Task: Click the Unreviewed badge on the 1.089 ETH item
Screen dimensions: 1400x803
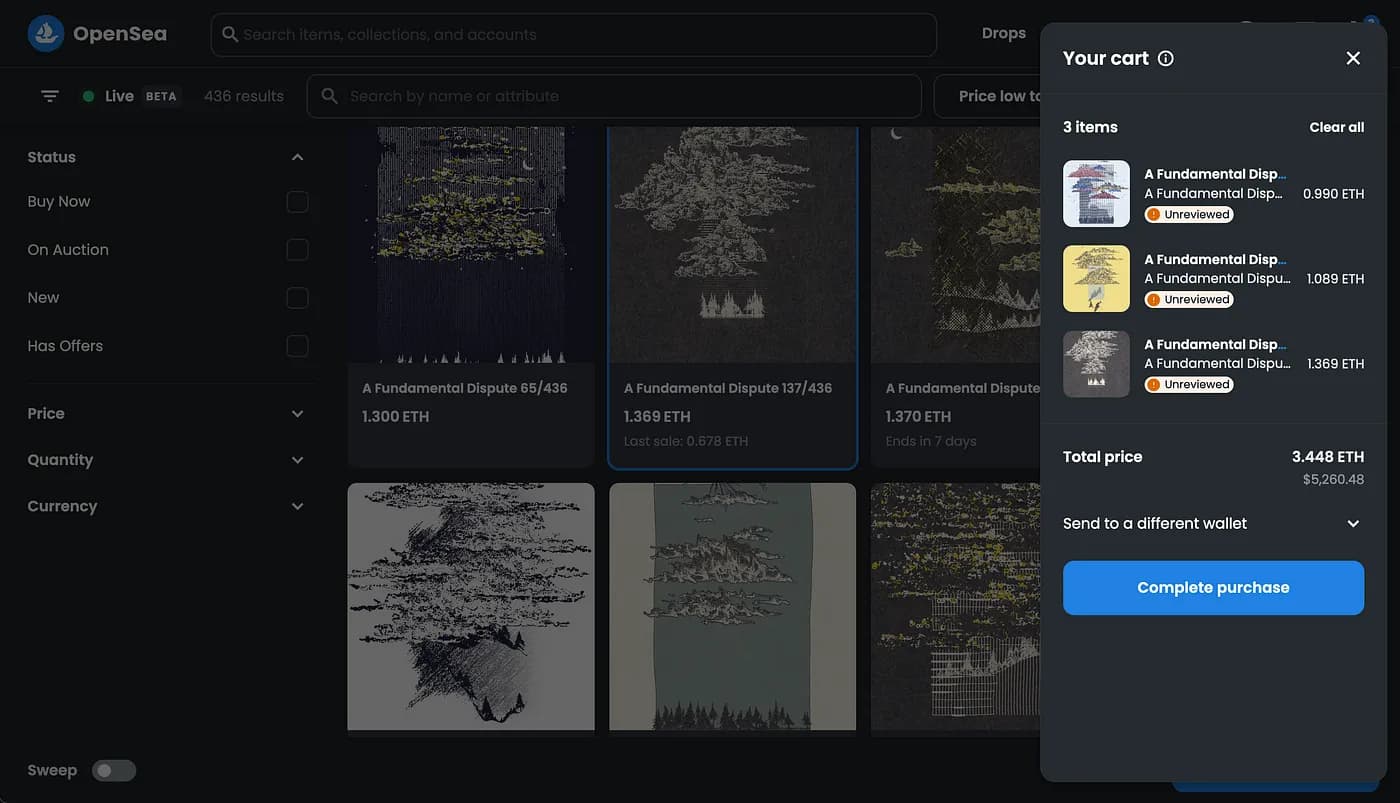Action: click(1189, 299)
